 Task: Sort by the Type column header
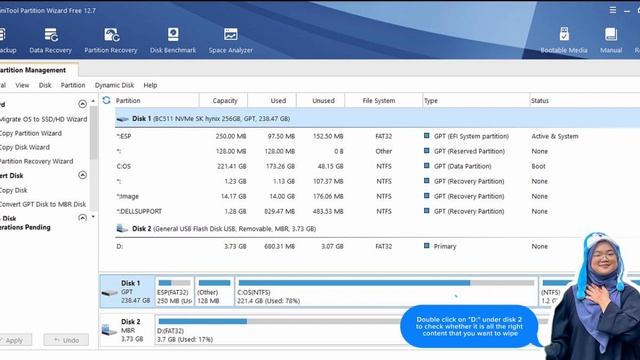coord(476,100)
